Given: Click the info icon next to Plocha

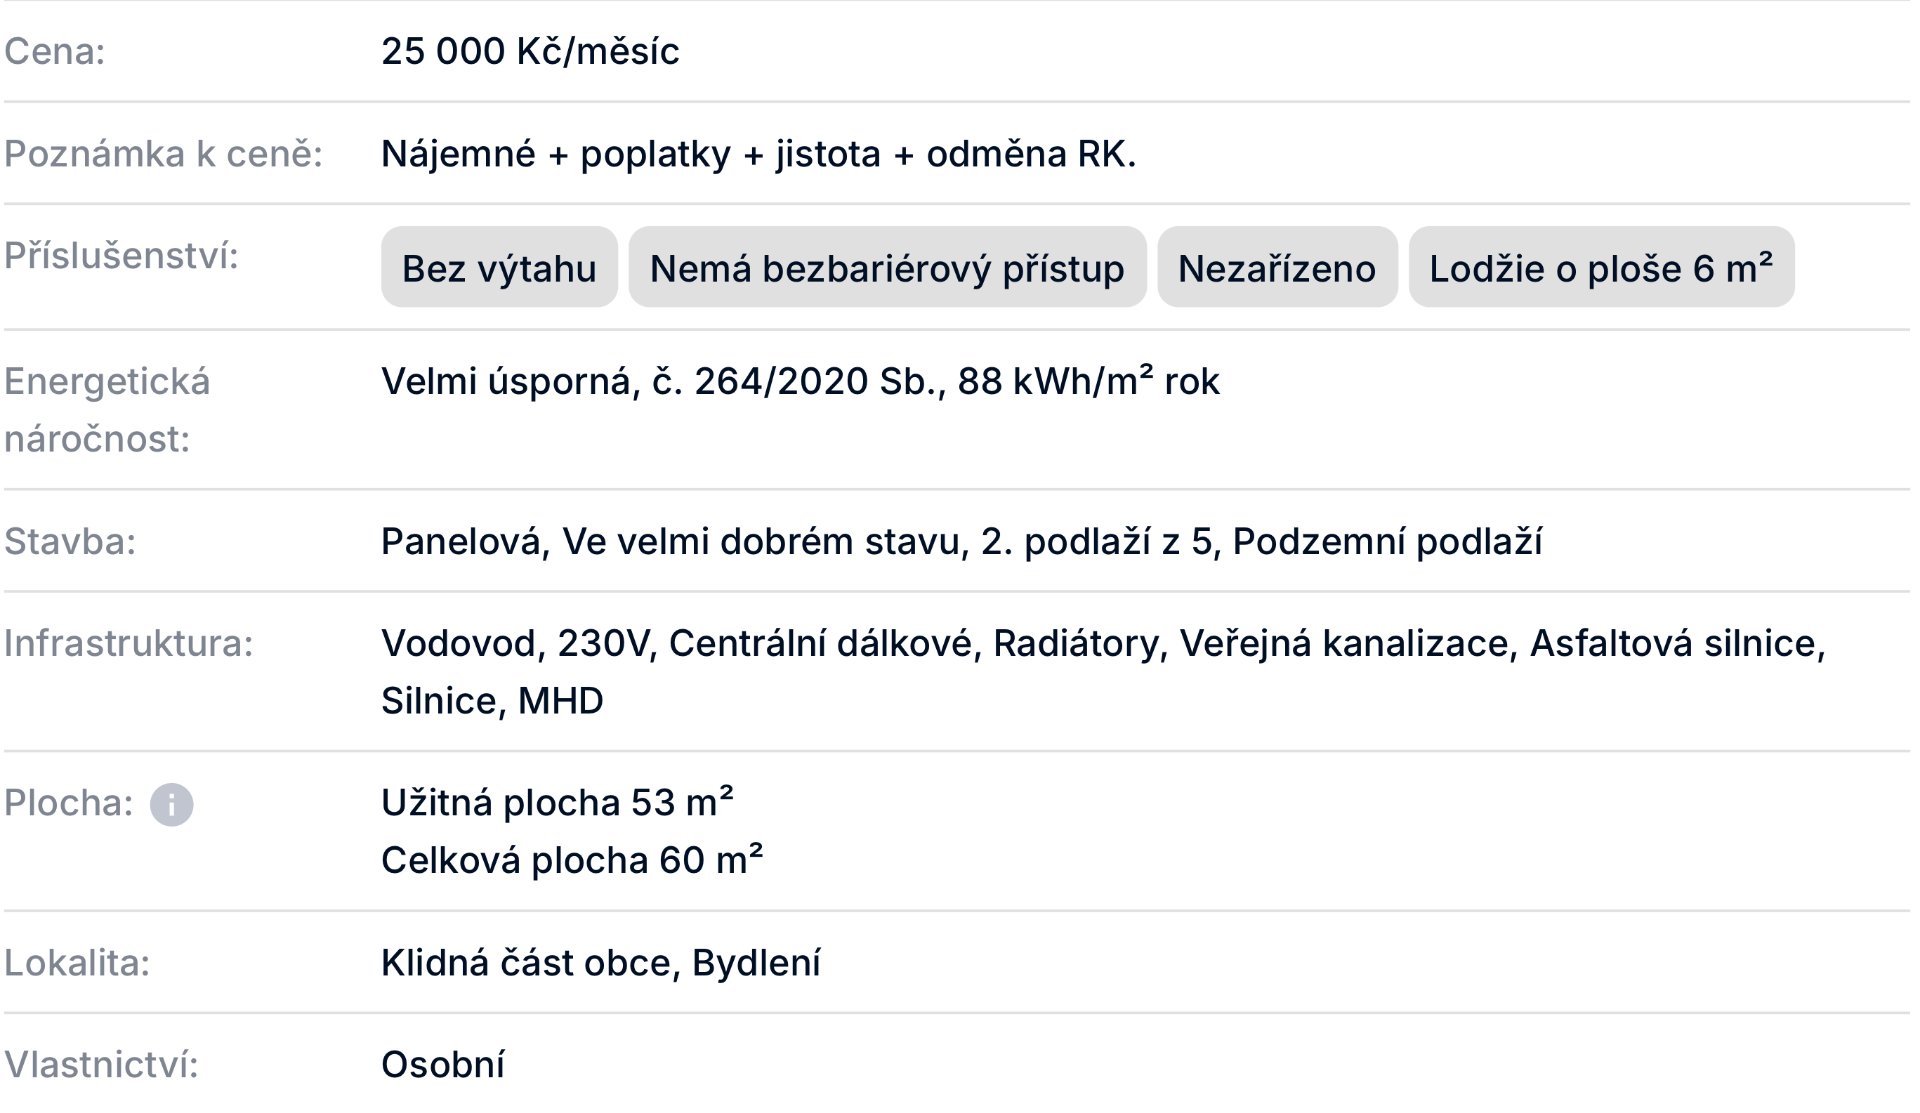Looking at the screenshot, I should [171, 804].
